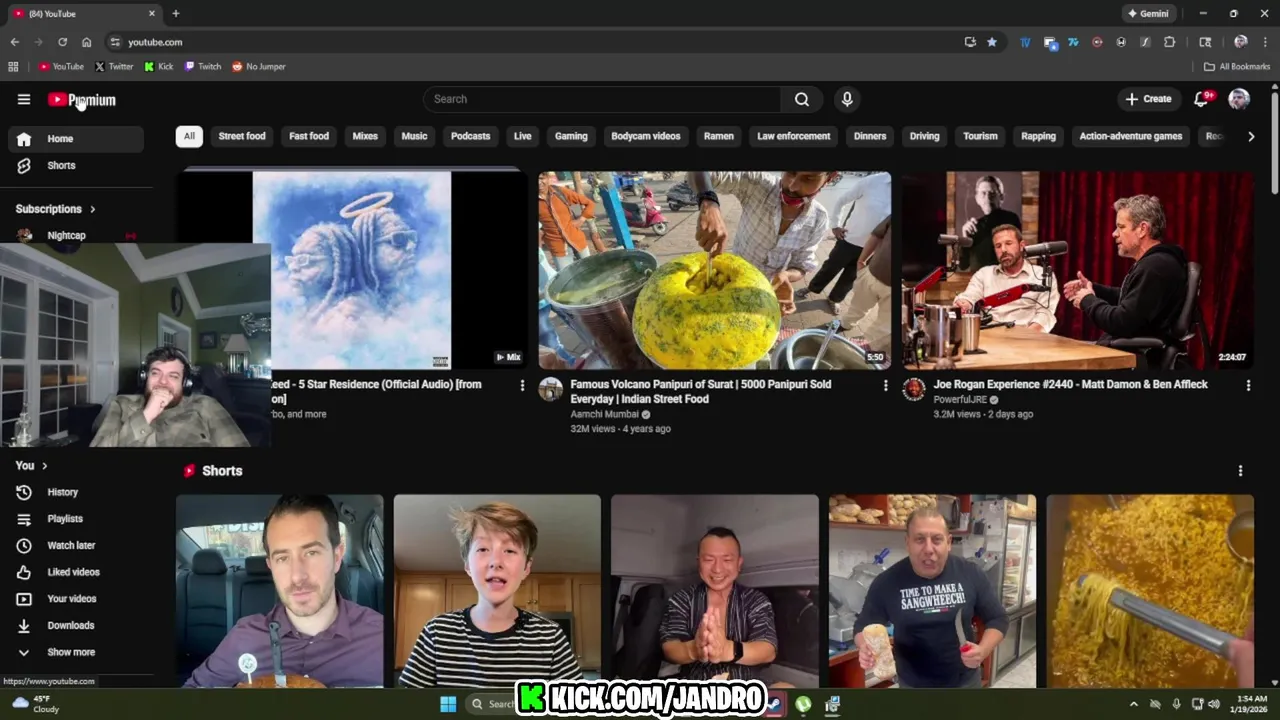Open Downloads in sidebar
This screenshot has width=1280, height=720.
pyautogui.click(x=76, y=625)
